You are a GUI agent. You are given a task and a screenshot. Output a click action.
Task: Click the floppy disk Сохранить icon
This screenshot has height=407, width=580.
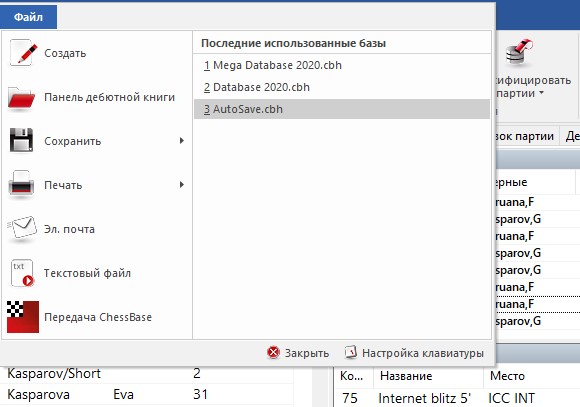[x=21, y=140]
